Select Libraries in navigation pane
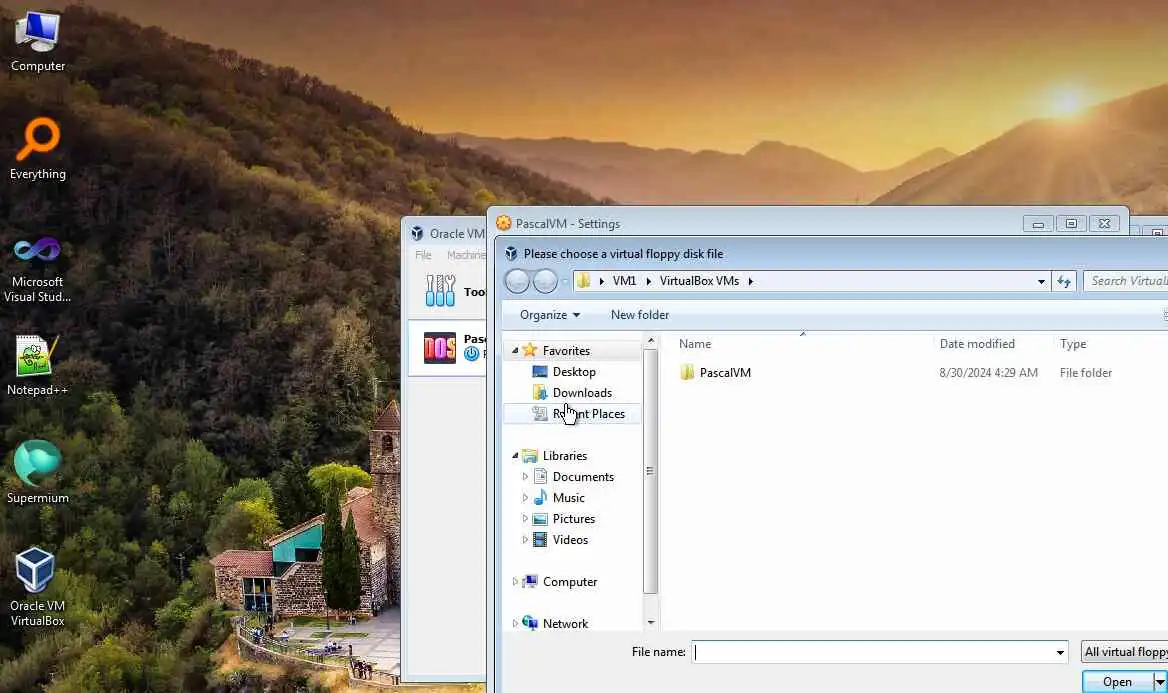The height and width of the screenshot is (693, 1168). click(x=564, y=455)
